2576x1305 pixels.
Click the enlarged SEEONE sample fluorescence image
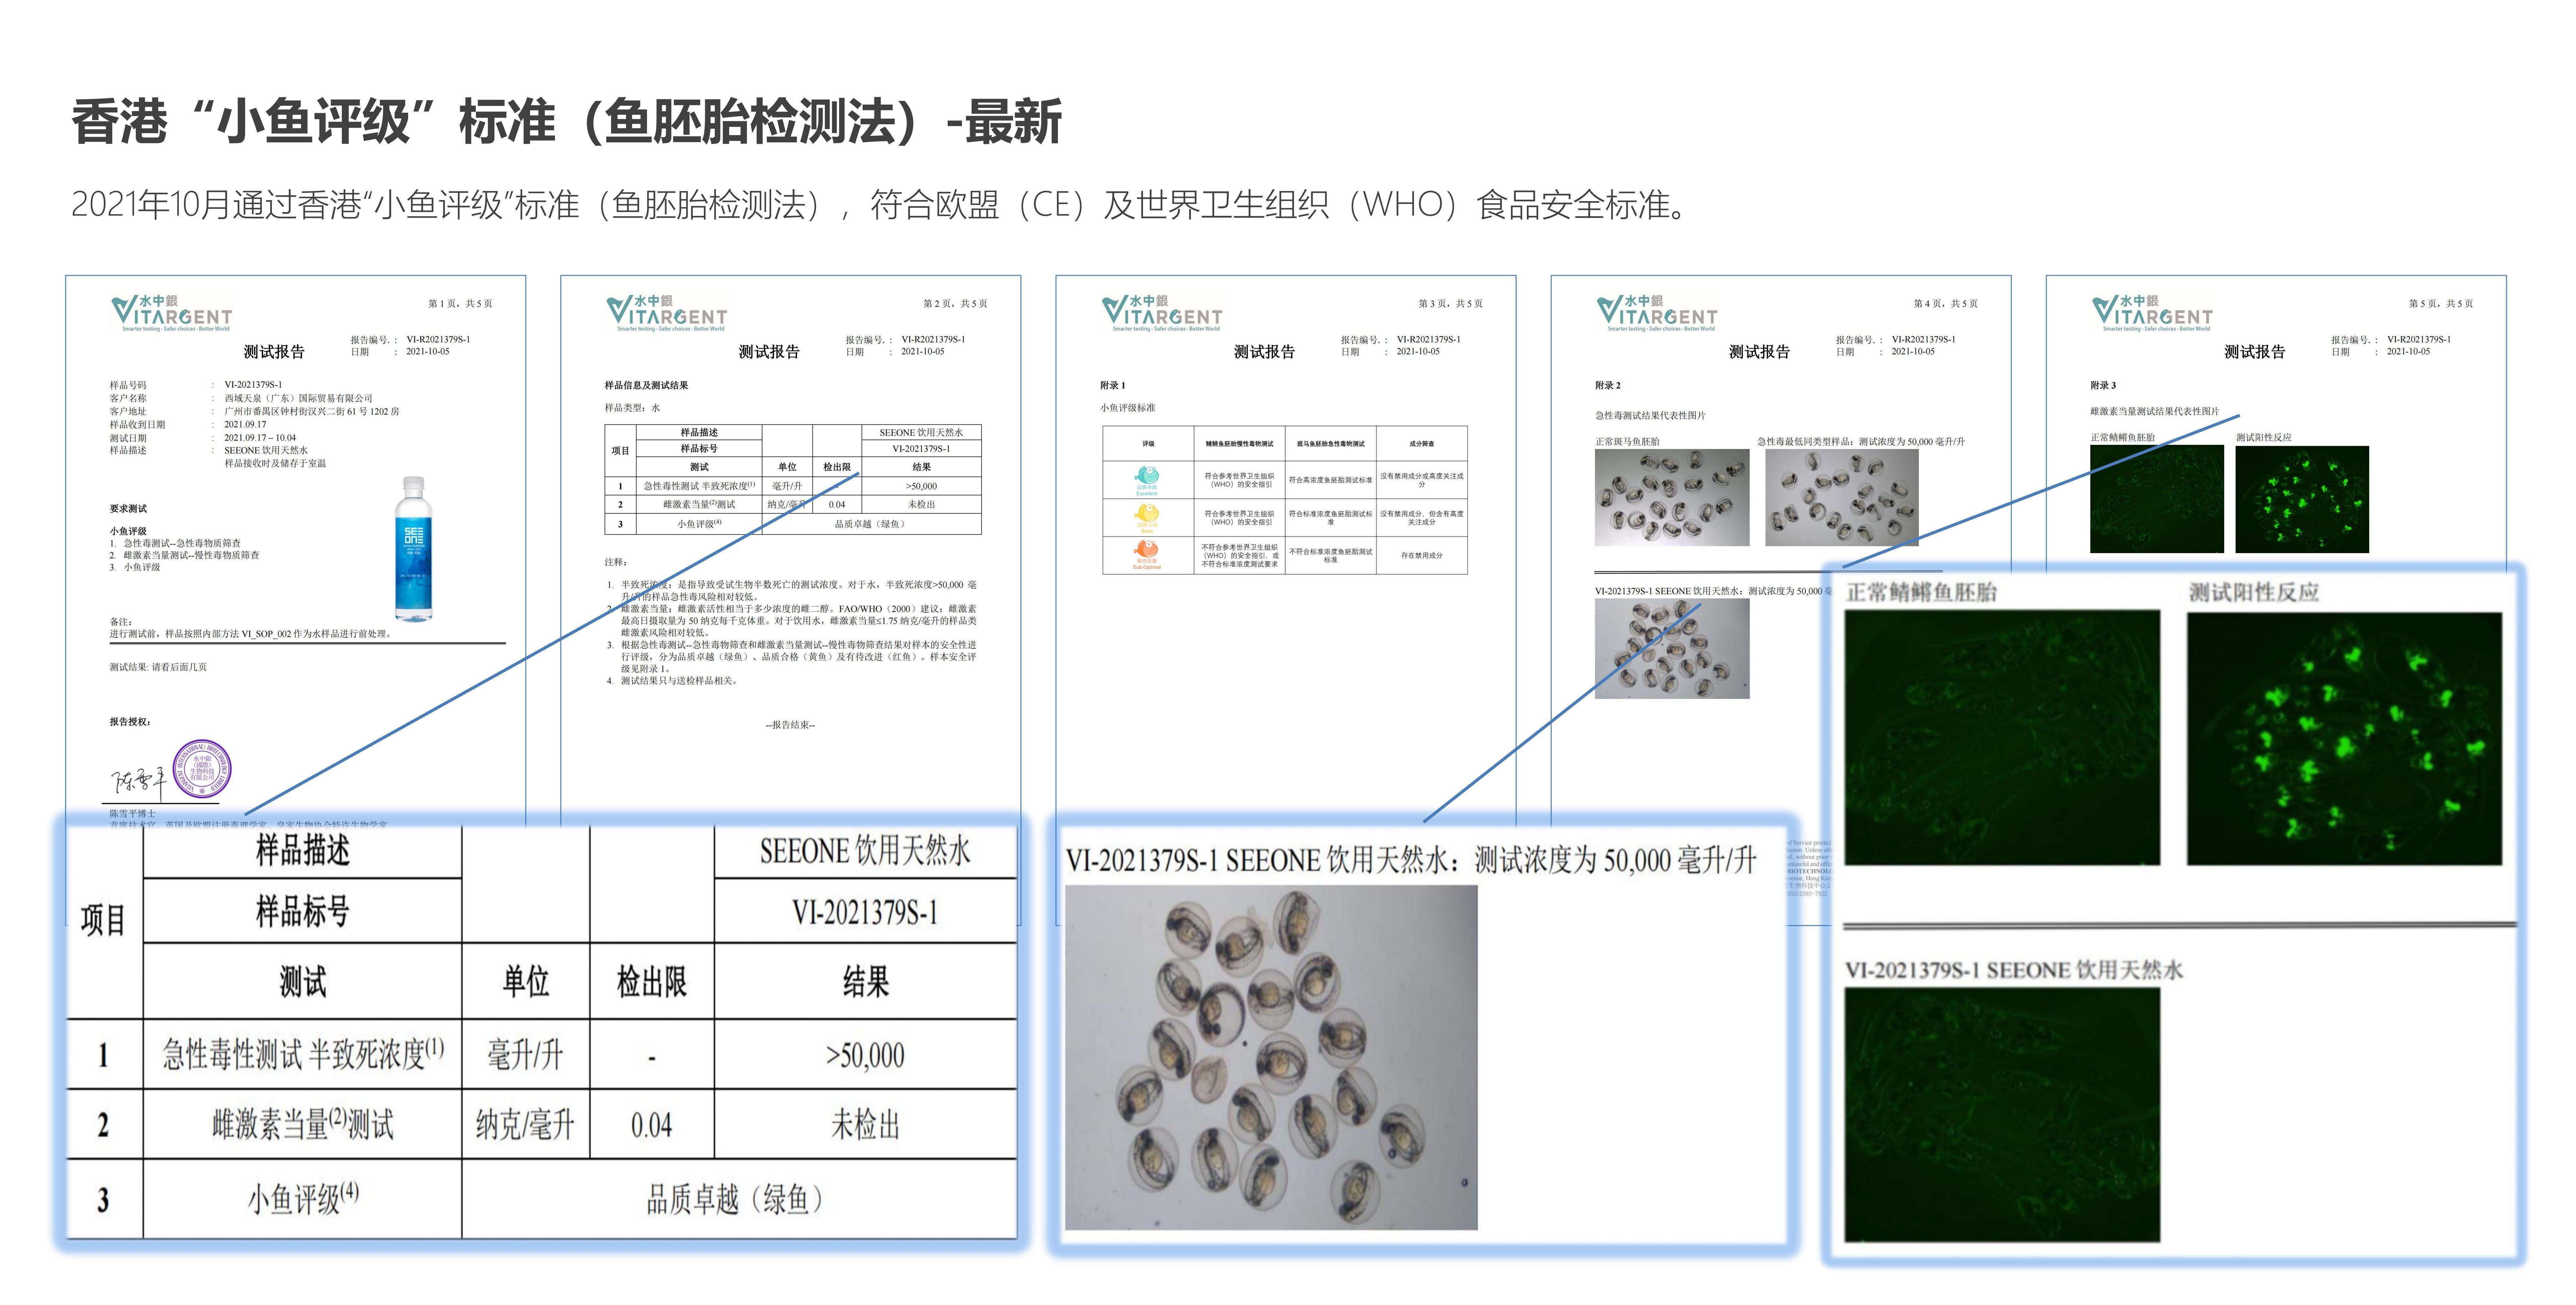[2002, 1115]
